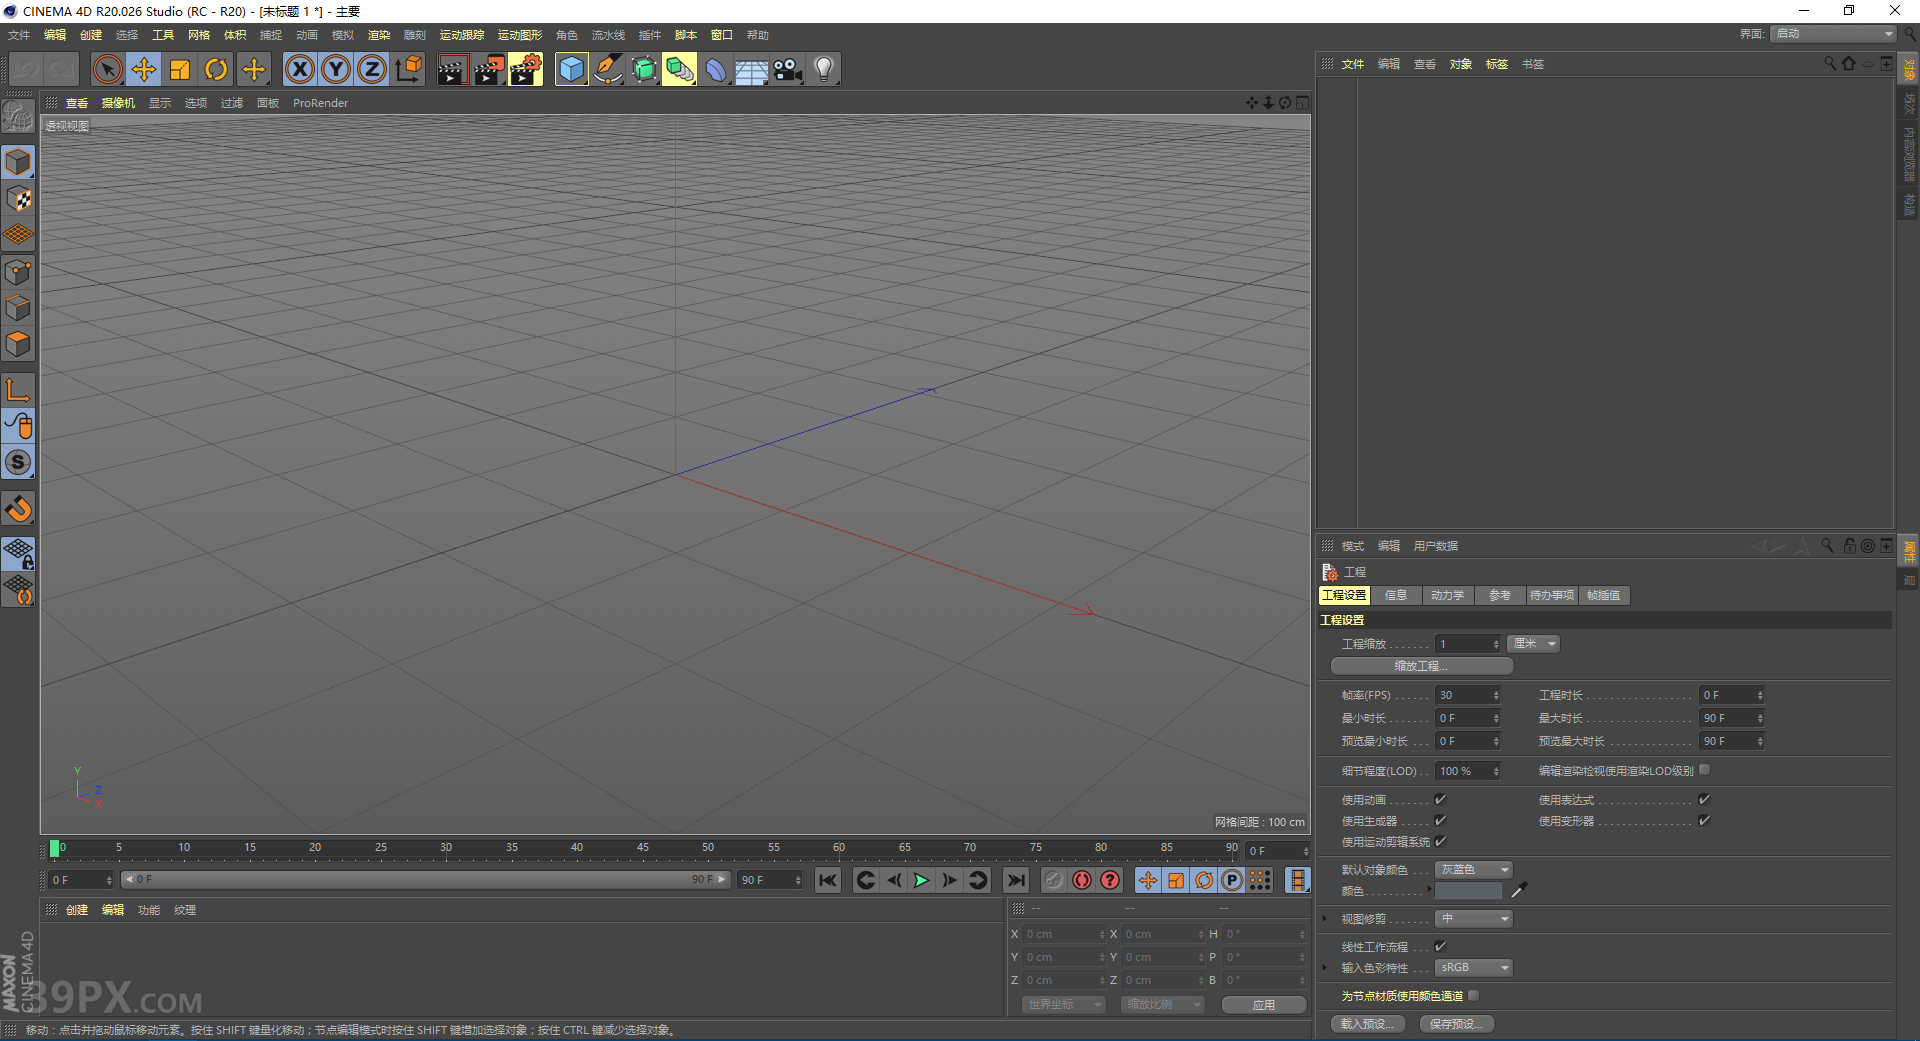Switch to the 动力学 tab
Image resolution: width=1920 pixels, height=1041 pixels.
pos(1447,595)
